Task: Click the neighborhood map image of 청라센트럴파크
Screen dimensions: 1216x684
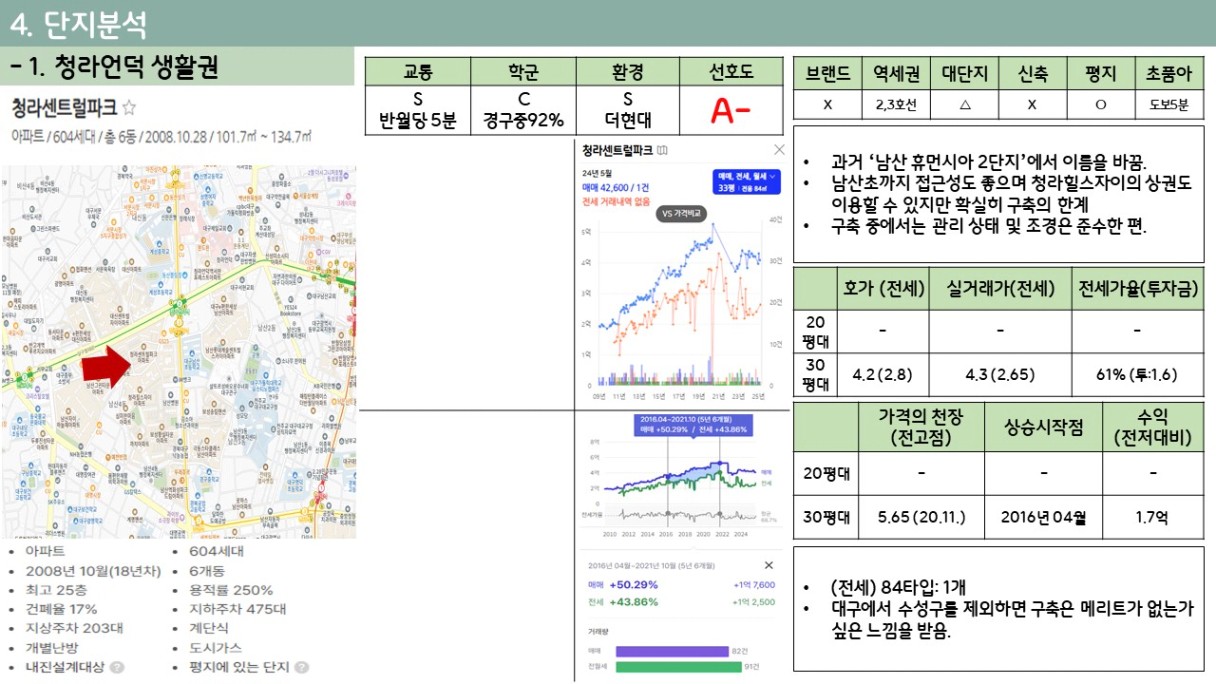Action: (x=178, y=351)
